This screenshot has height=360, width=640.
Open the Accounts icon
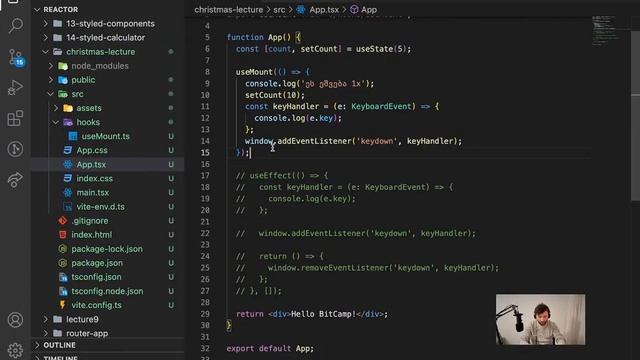(15, 320)
